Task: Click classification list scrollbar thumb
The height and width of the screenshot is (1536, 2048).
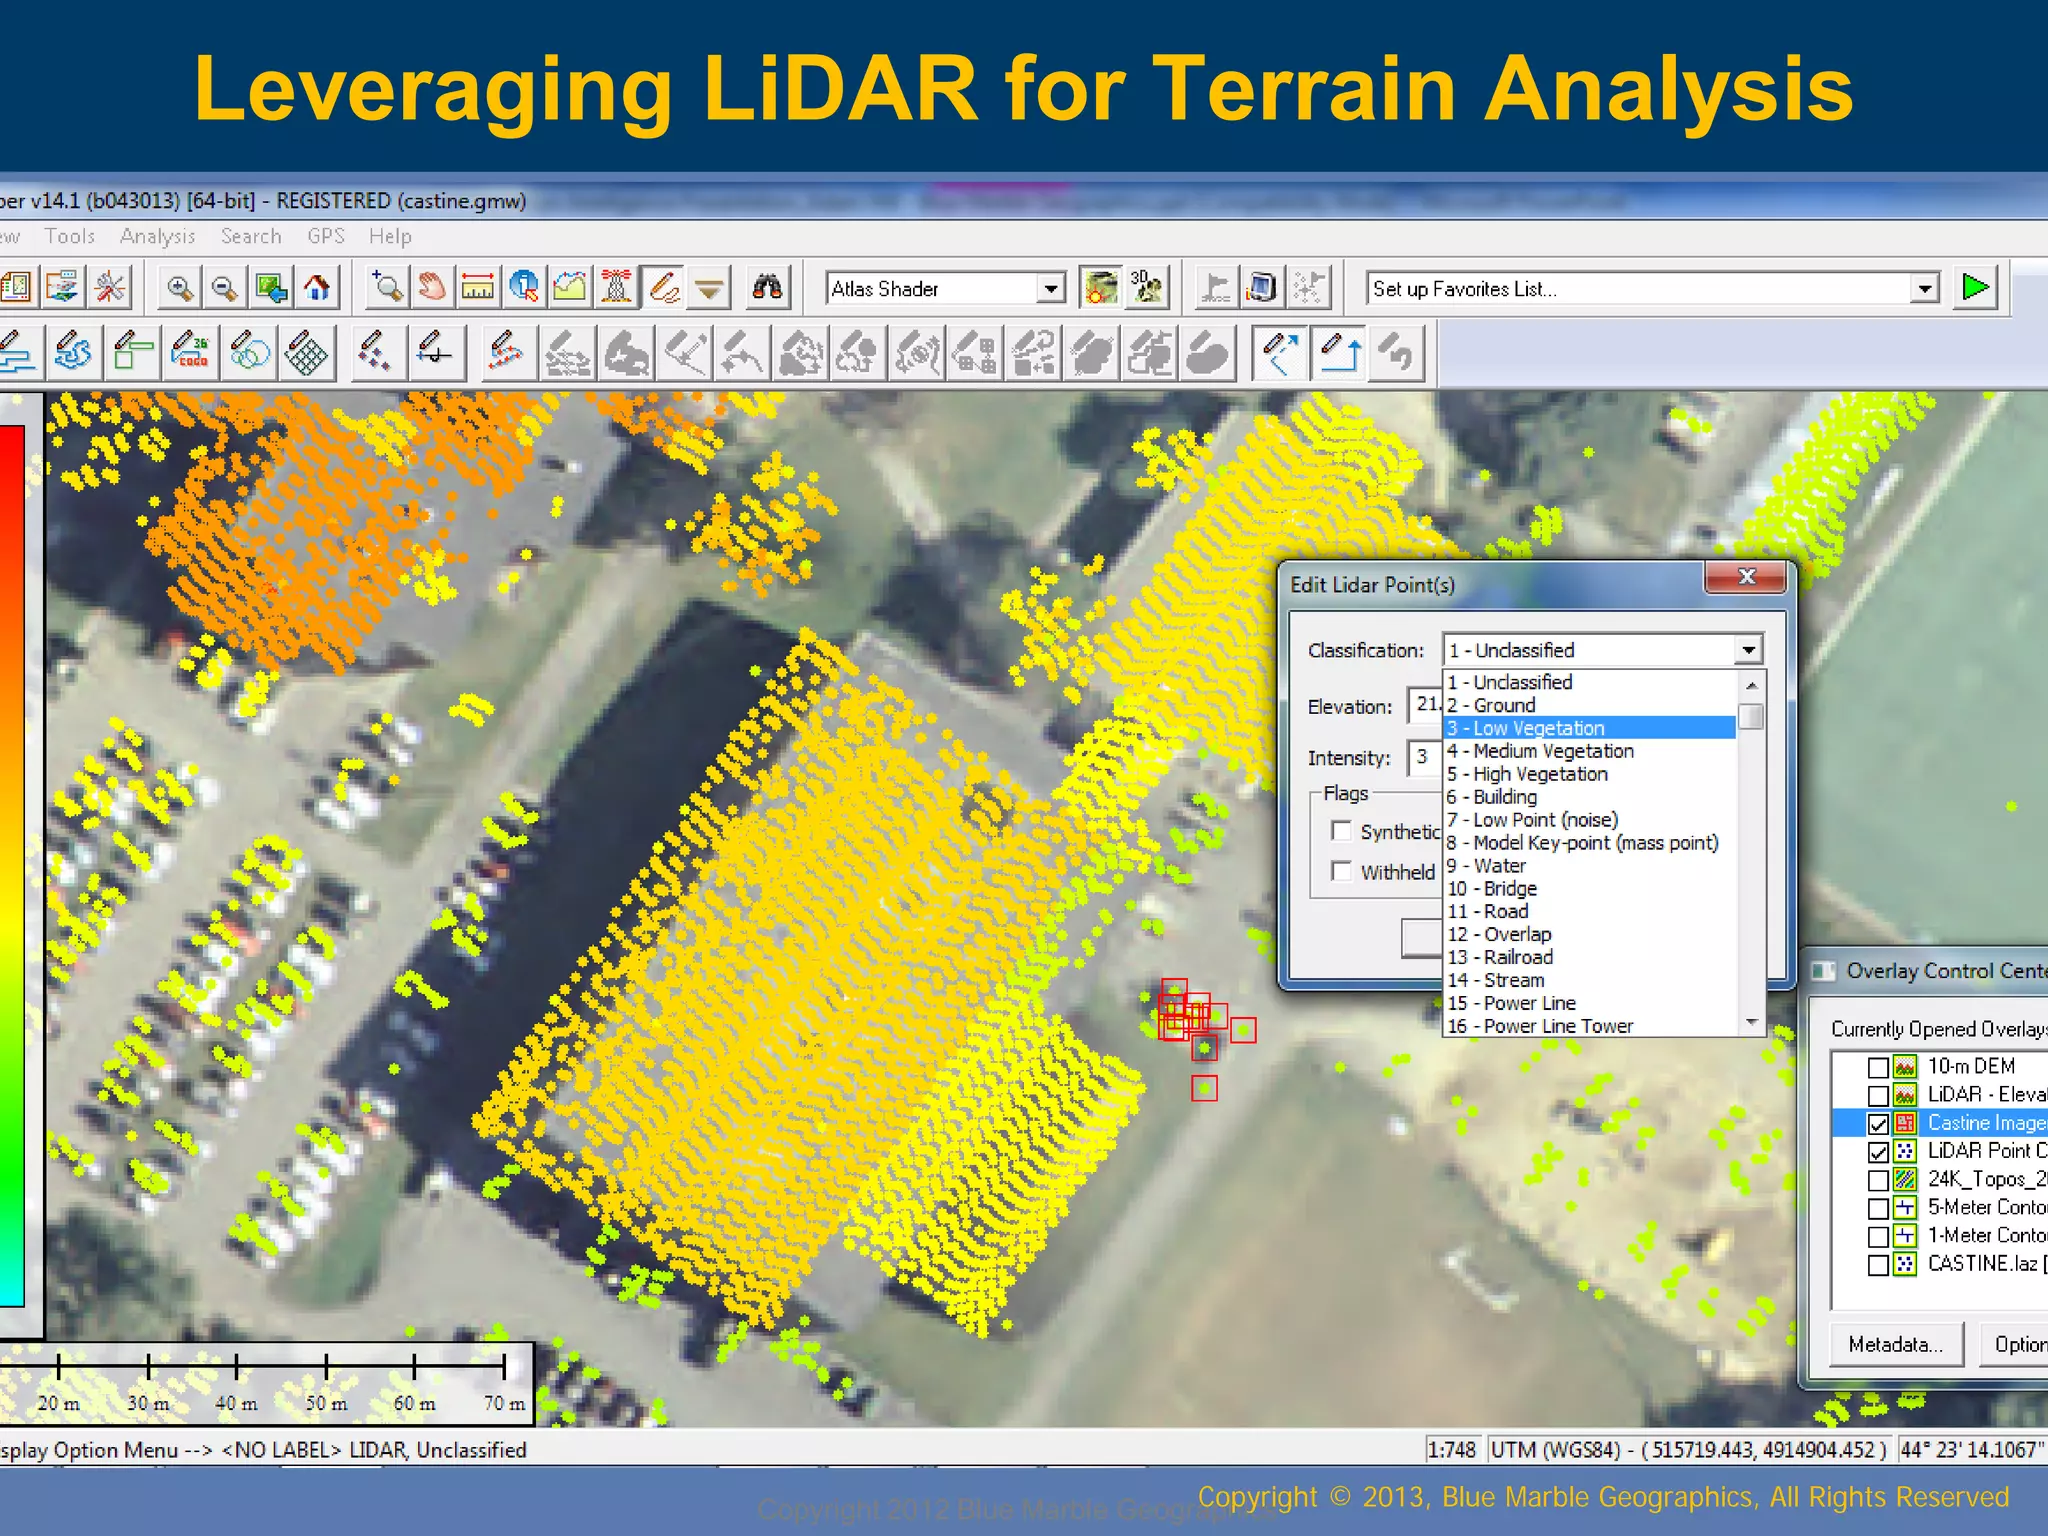Action: click(1751, 717)
